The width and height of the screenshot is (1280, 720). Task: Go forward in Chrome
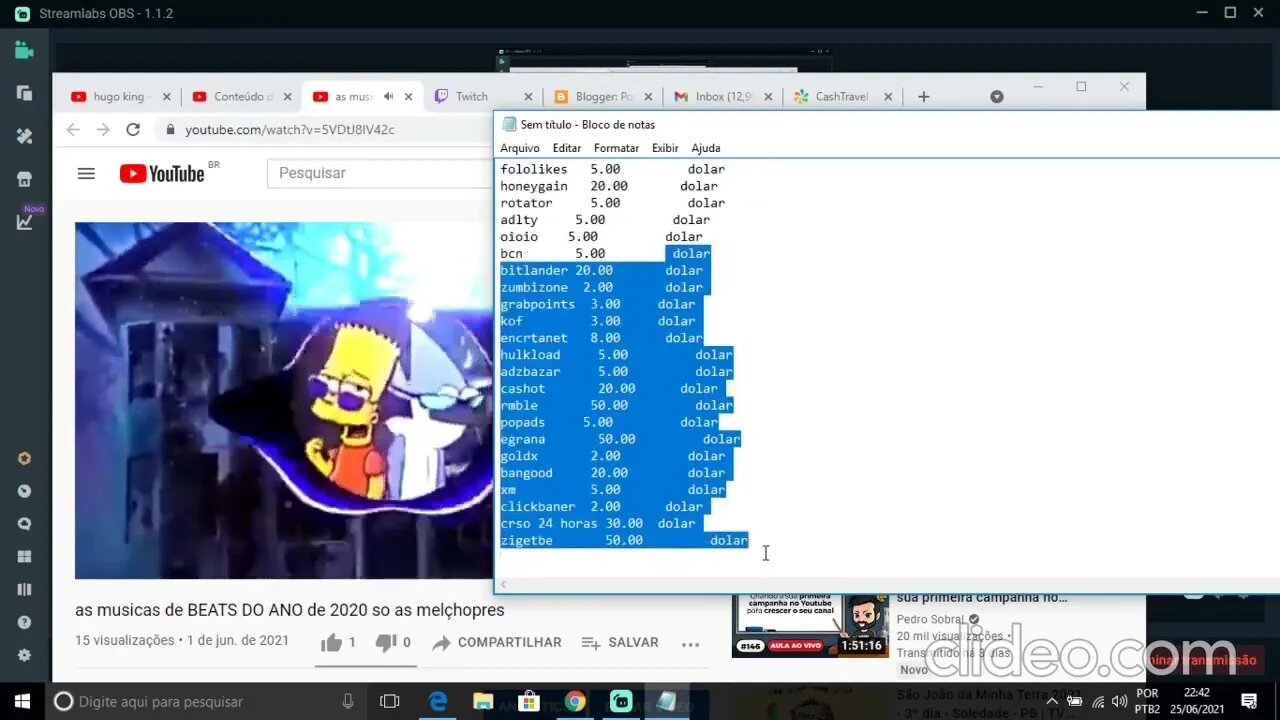[103, 130]
